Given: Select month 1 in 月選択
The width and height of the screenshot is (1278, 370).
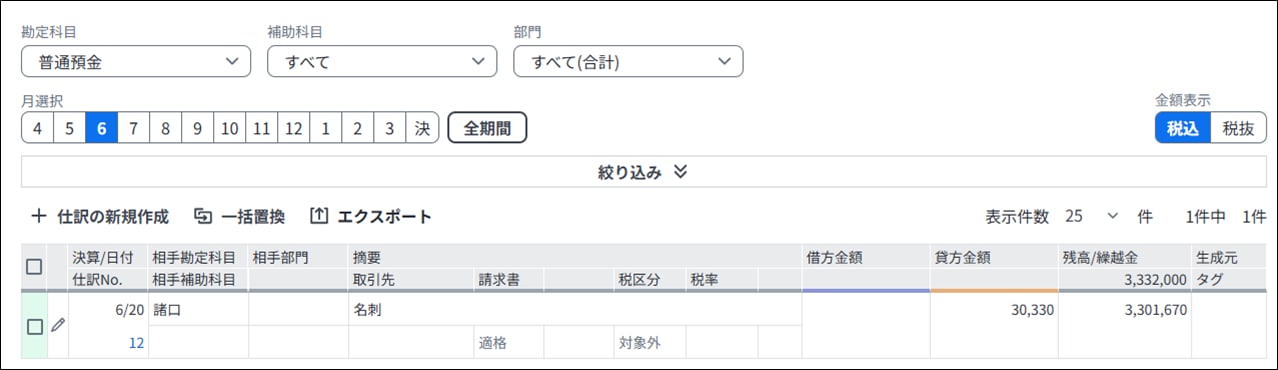Looking at the screenshot, I should pos(325,128).
